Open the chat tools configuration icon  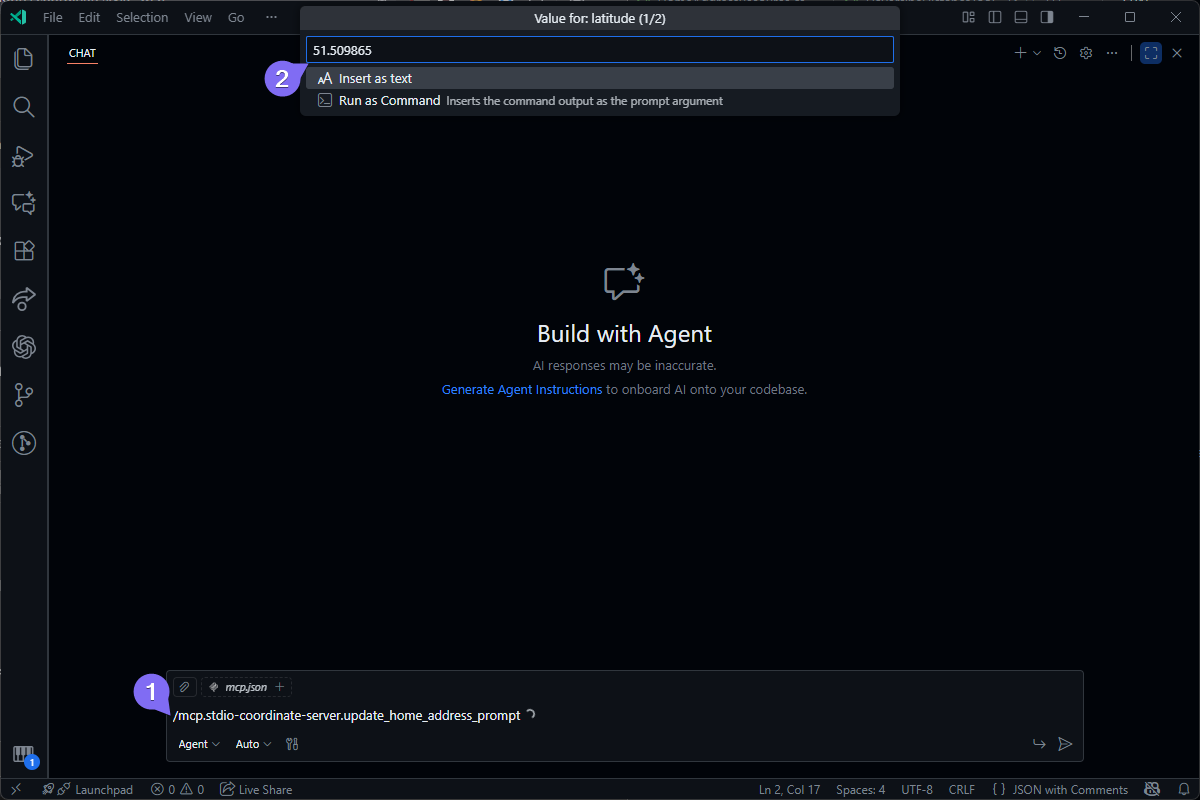point(292,744)
